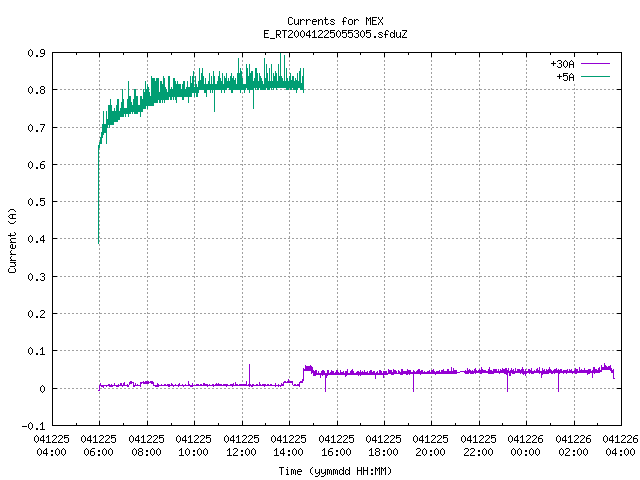Click the 041225 06:00 x-axis tick label
The width and height of the screenshot is (640, 480).
click(x=98, y=446)
